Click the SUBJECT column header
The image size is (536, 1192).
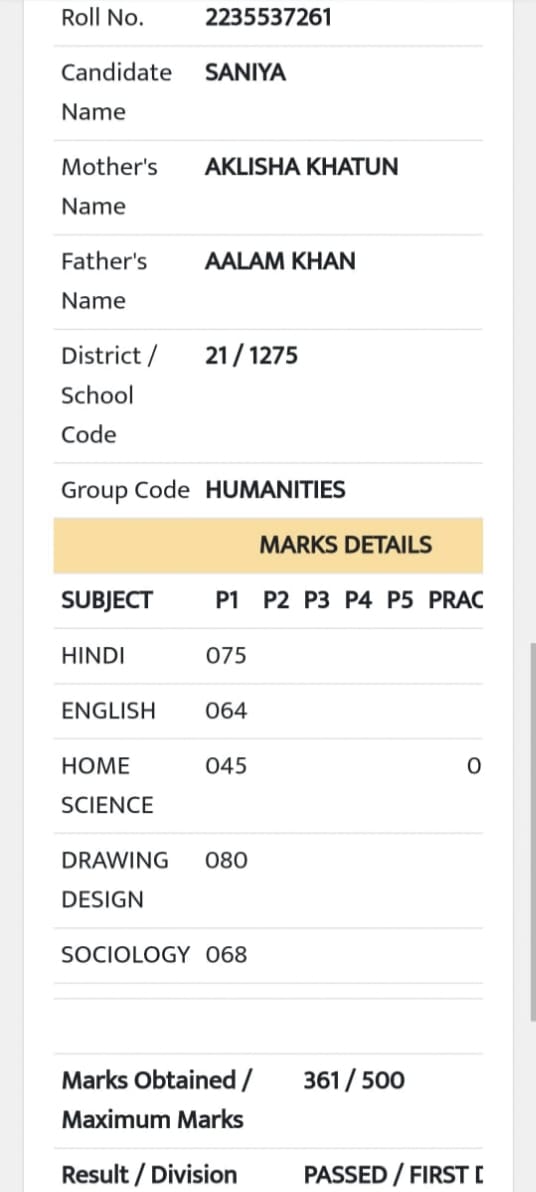coord(107,601)
